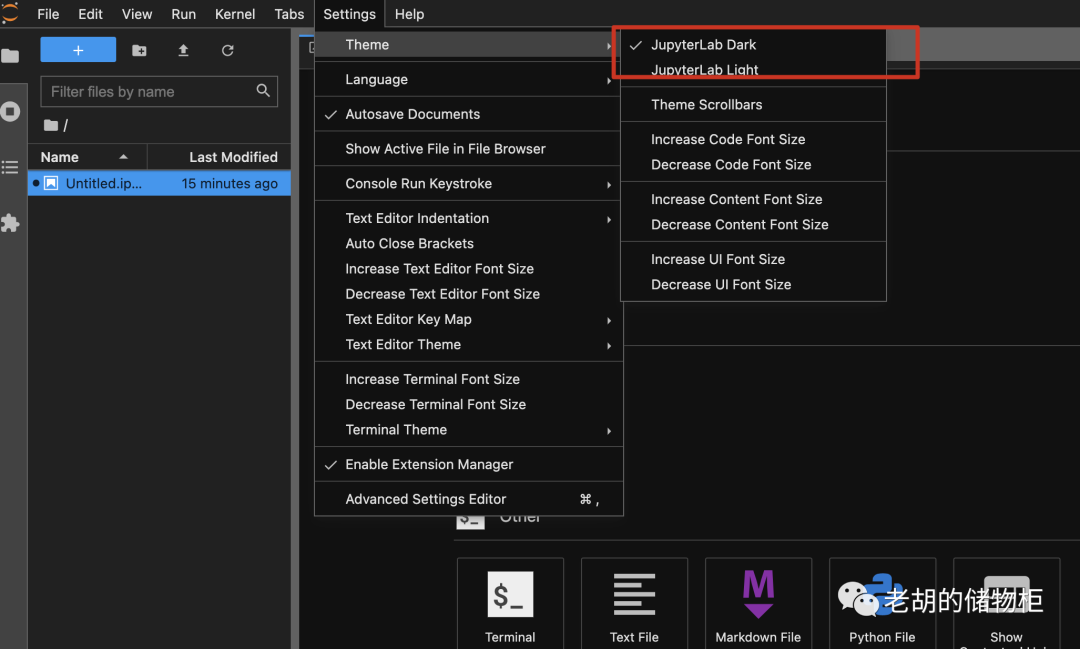Expand Text Editor Key Map submenu
Image resolution: width=1080 pixels, height=649 pixels.
tap(468, 320)
